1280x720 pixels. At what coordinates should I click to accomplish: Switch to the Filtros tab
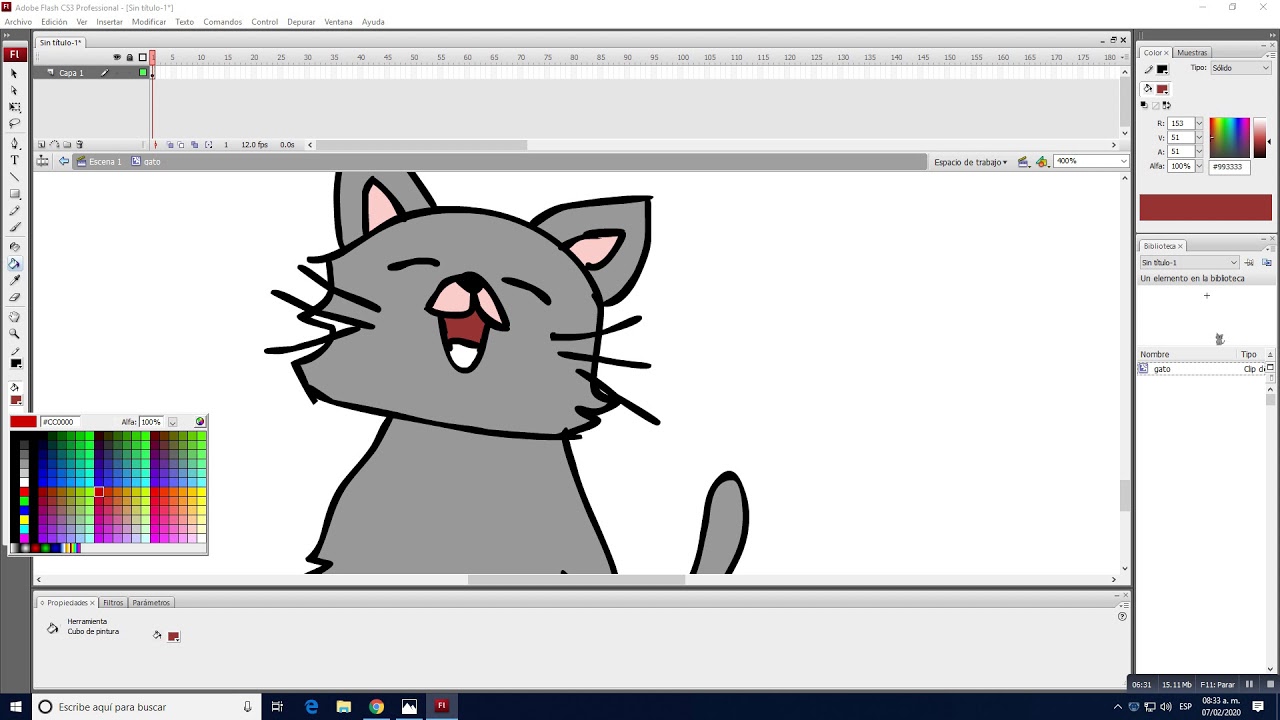pos(113,603)
